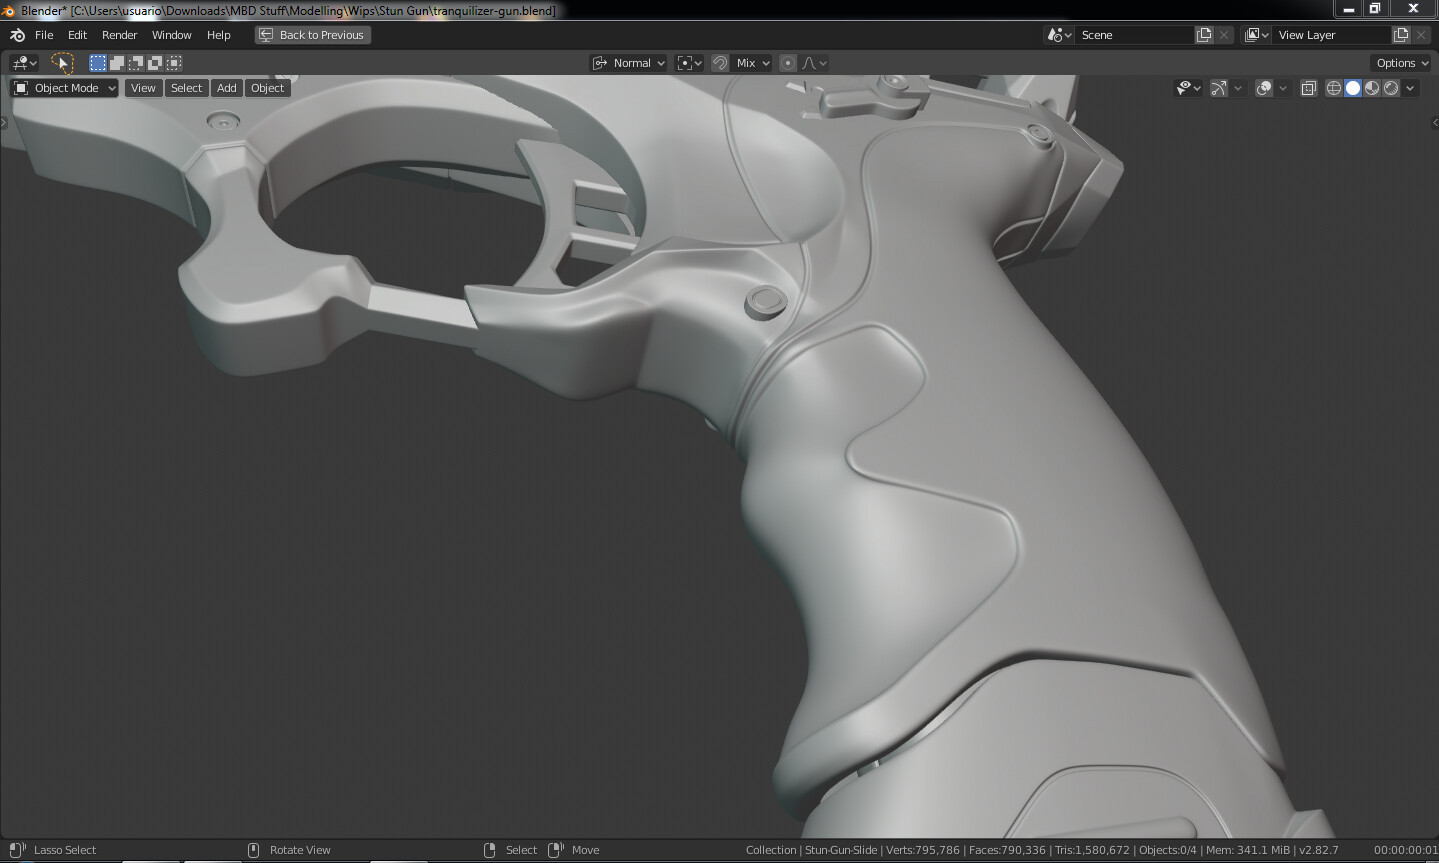Open the Render menu
The width and height of the screenshot is (1439, 863).
pyautogui.click(x=119, y=34)
